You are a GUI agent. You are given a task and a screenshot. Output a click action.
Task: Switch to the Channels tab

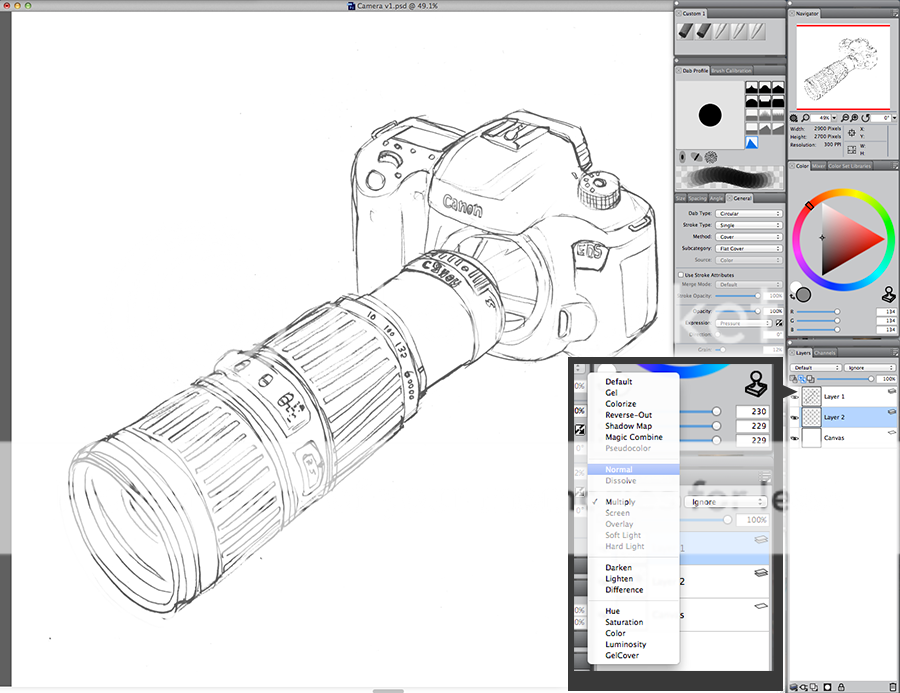click(825, 353)
